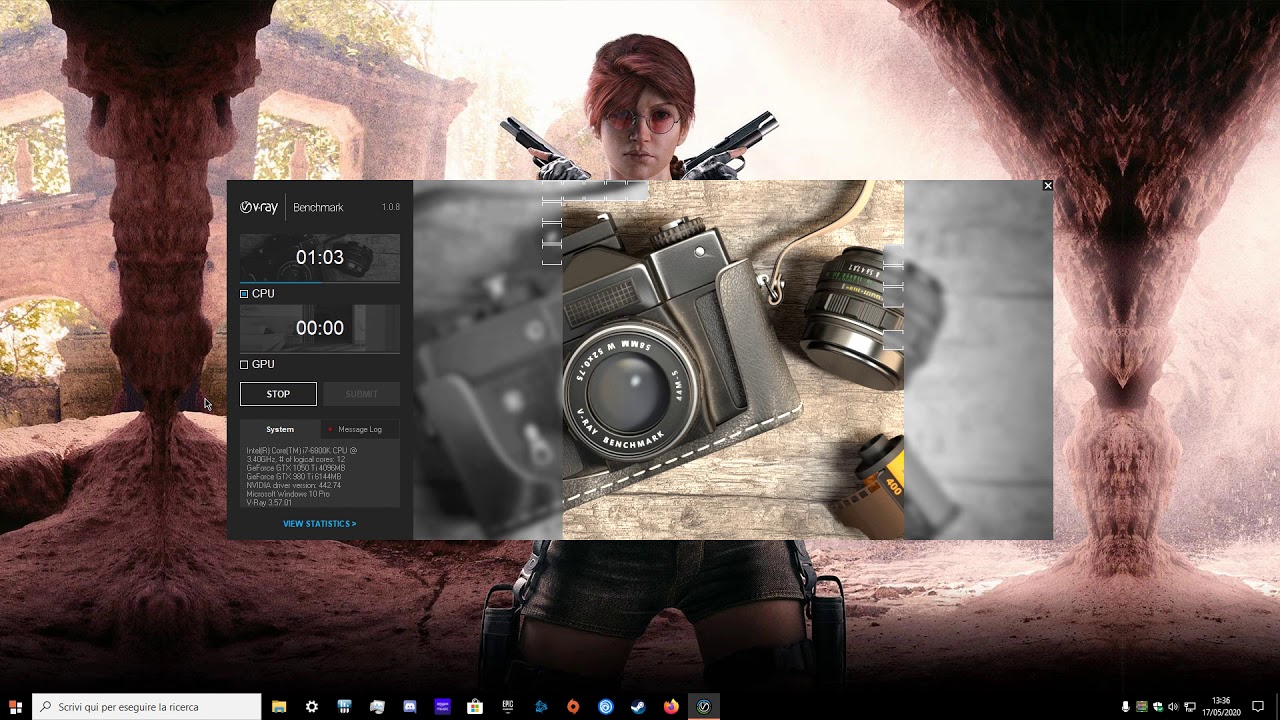The height and width of the screenshot is (720, 1280).
Task: Launch Discord from taskbar
Action: point(409,707)
